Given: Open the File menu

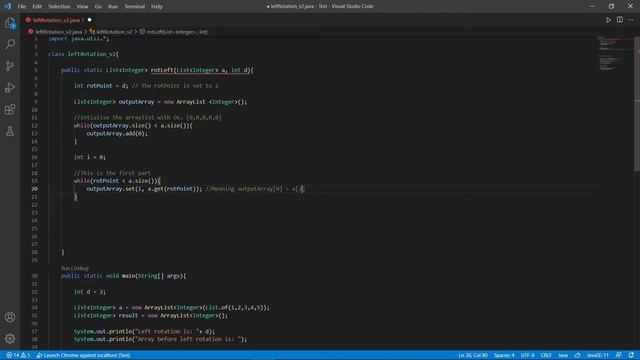Looking at the screenshot, I should (x=22, y=7).
